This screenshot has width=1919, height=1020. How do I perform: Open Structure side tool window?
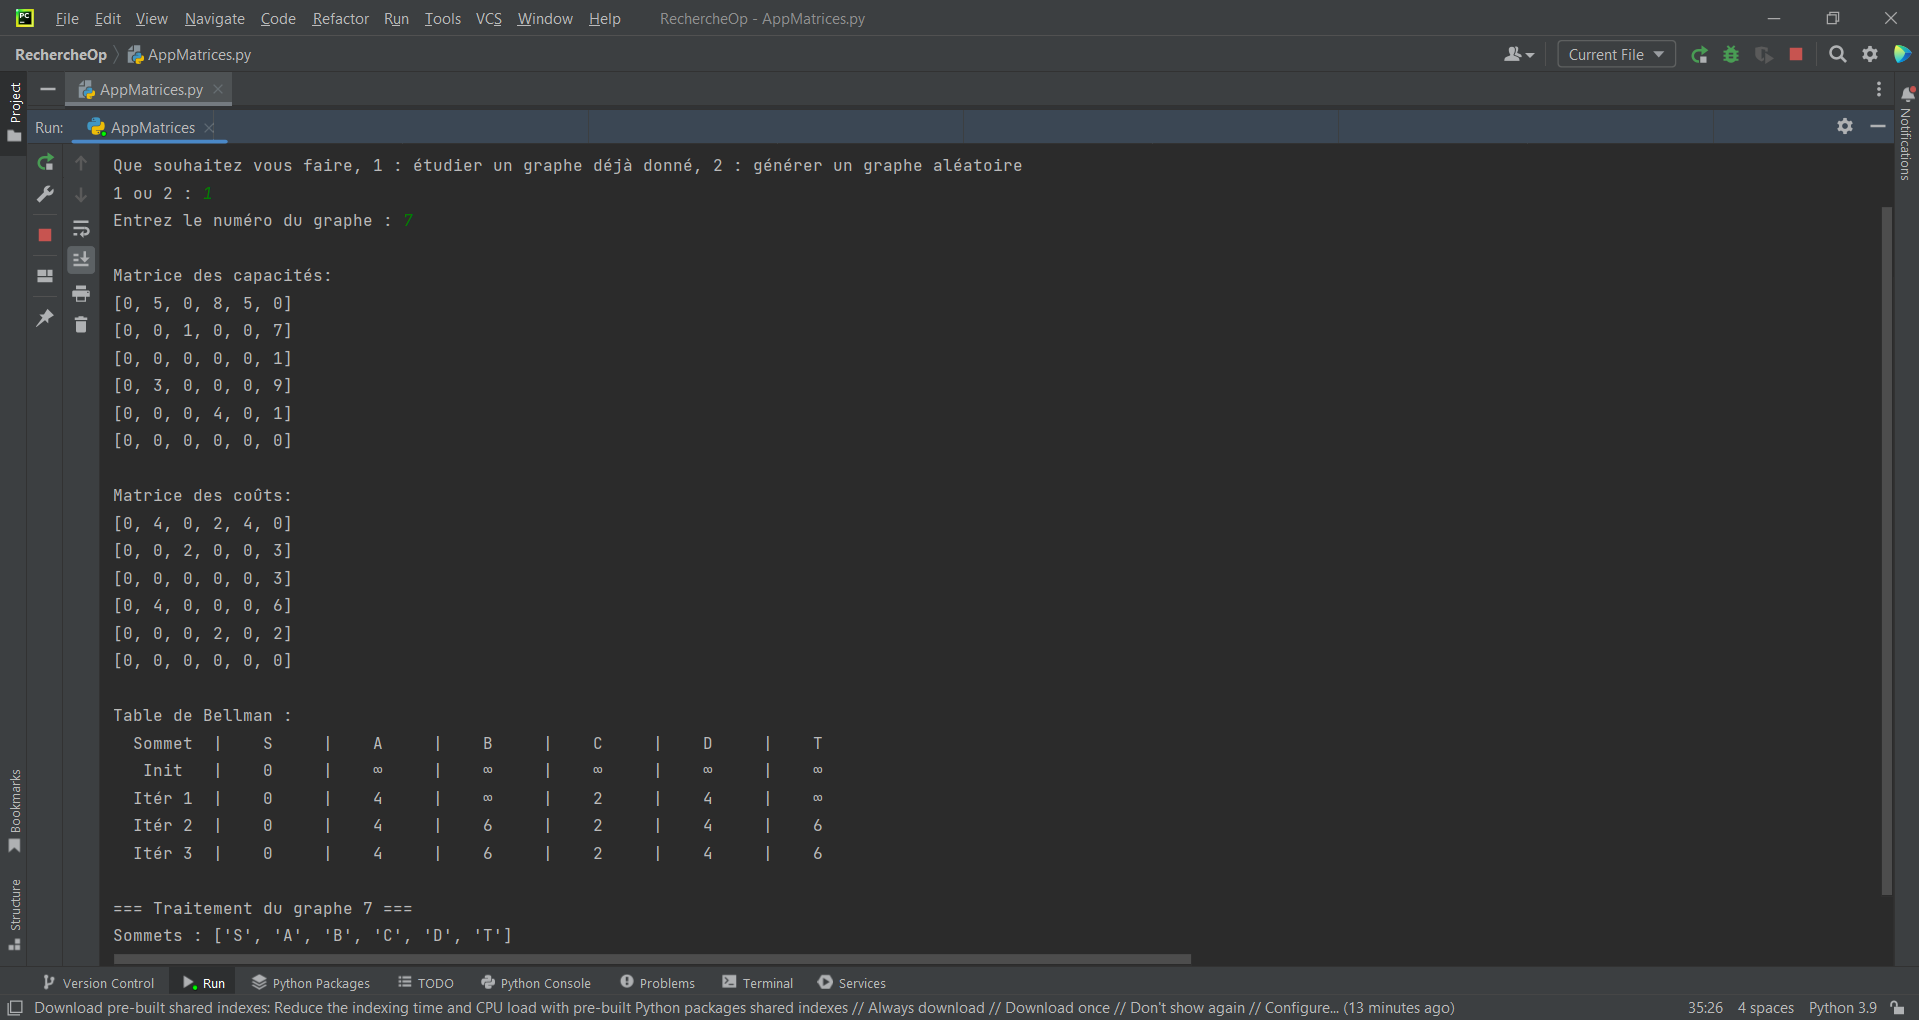[14, 914]
